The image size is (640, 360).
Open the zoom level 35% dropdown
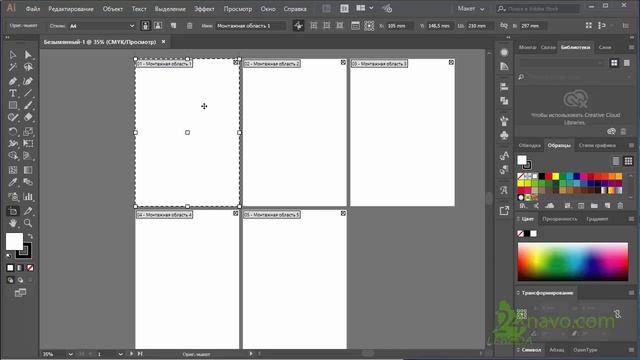[70, 354]
